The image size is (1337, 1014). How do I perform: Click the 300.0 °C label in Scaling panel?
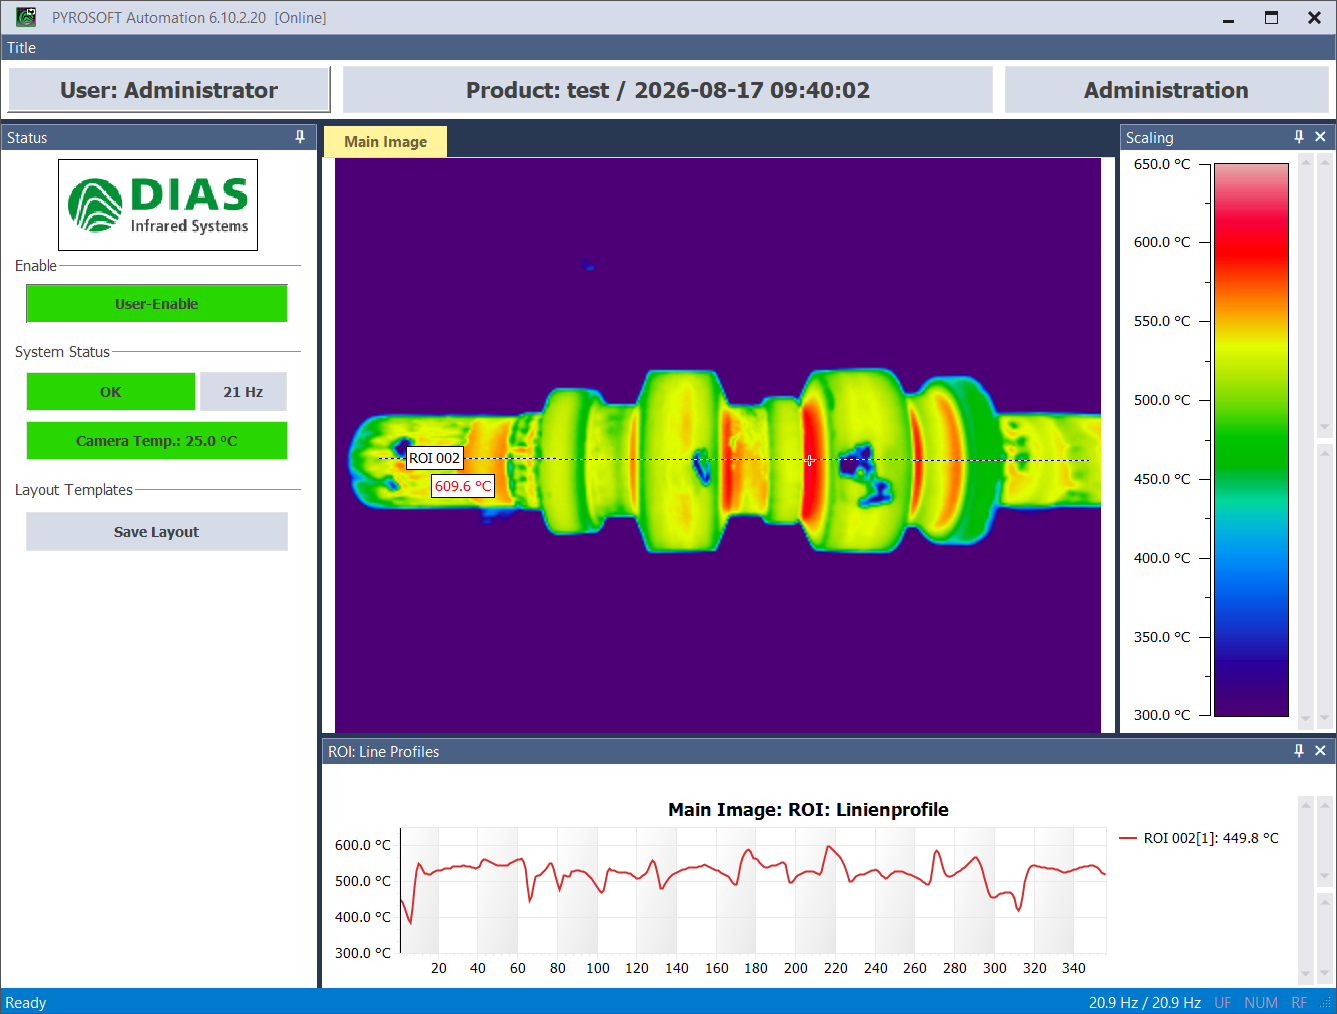[1162, 715]
